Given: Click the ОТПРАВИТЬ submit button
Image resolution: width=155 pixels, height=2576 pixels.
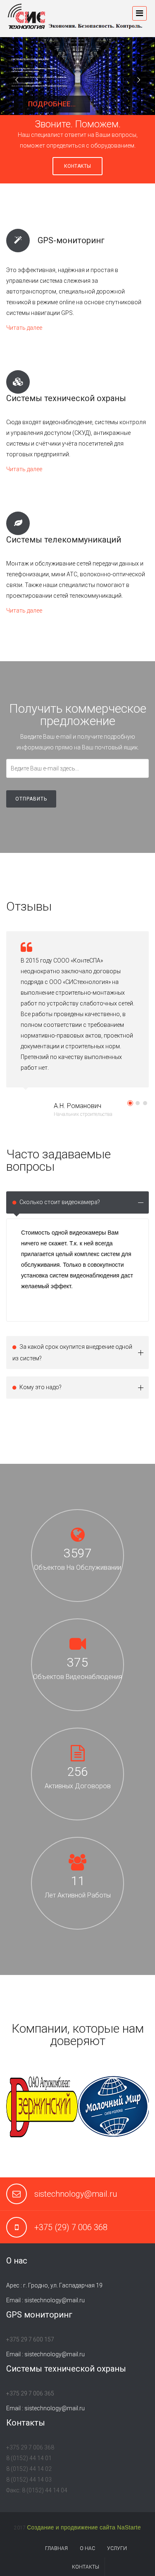Looking at the screenshot, I should (x=31, y=799).
